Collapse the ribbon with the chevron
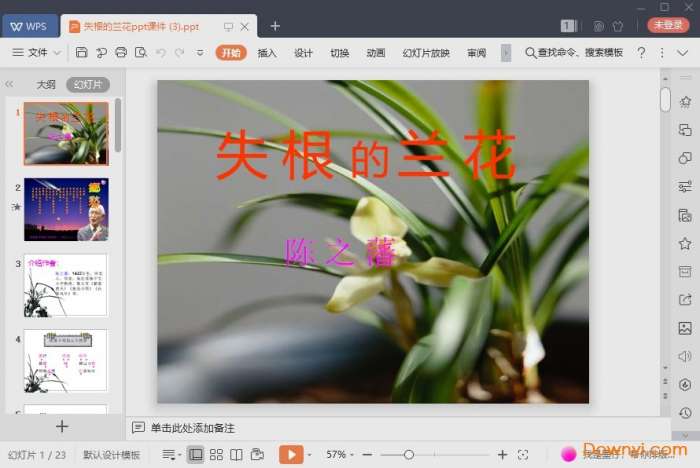Image resolution: width=700 pixels, height=468 pixels. click(x=683, y=53)
